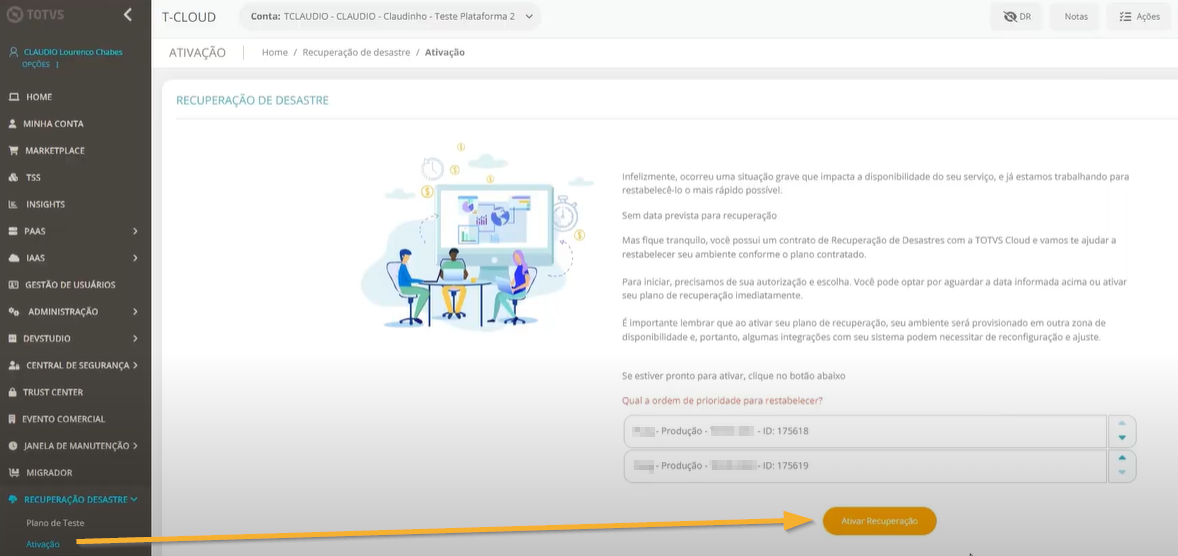This screenshot has height=556, width=1178.
Task: Click the ADMINISTRAÇÃO gears icon
Action: (14, 312)
